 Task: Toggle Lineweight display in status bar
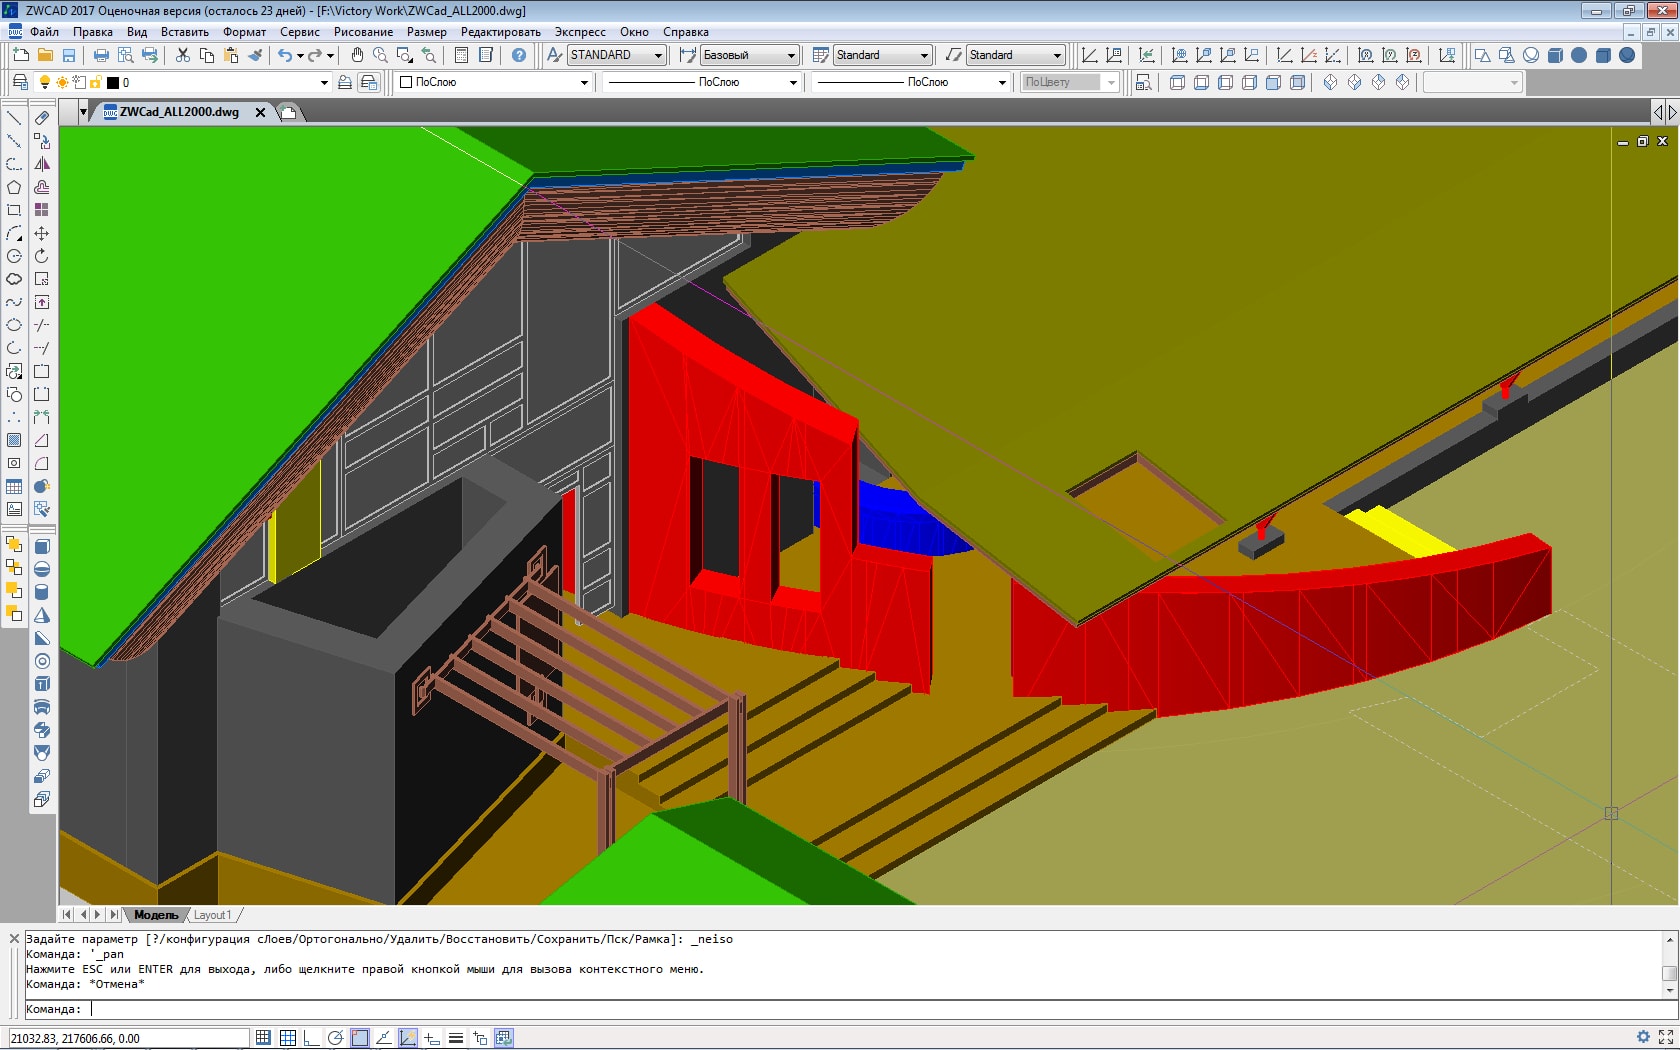456,1038
